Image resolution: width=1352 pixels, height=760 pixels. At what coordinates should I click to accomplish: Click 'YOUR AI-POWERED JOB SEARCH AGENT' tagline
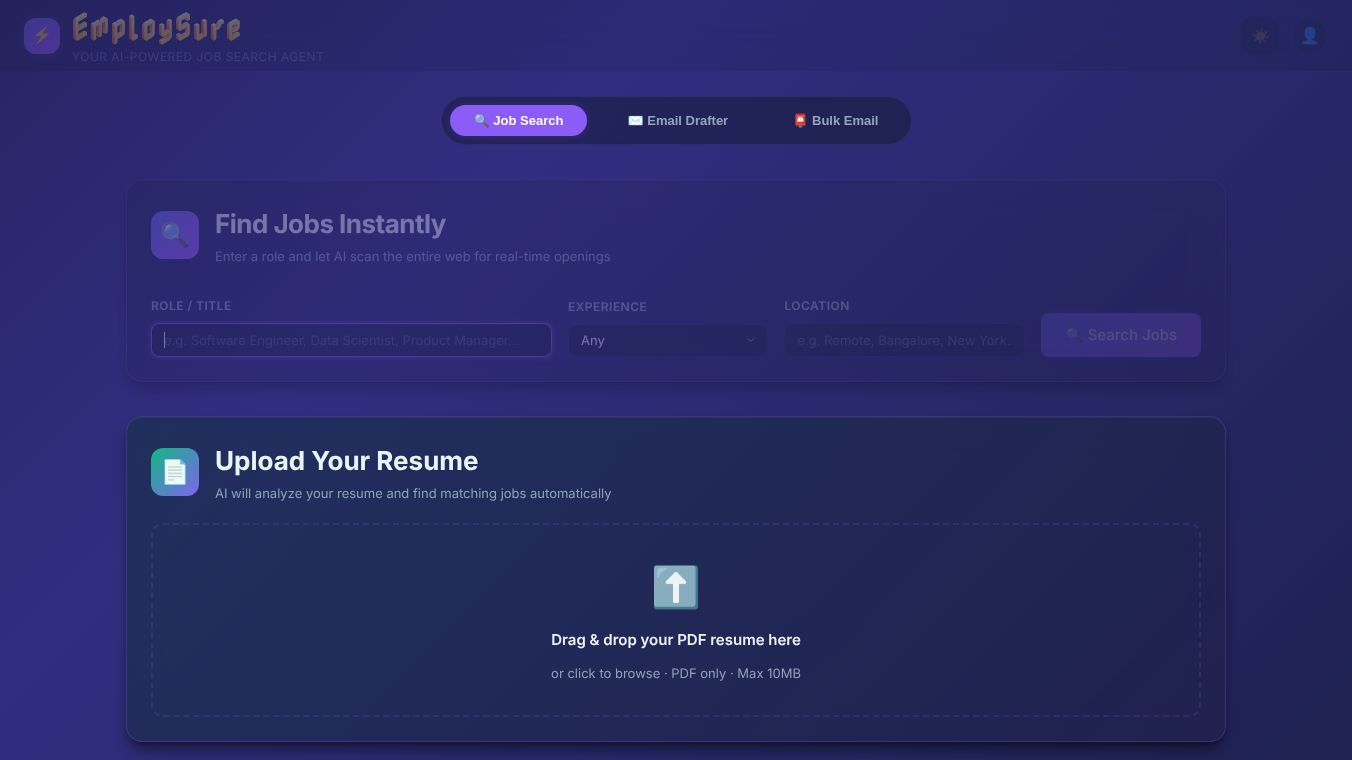click(198, 57)
